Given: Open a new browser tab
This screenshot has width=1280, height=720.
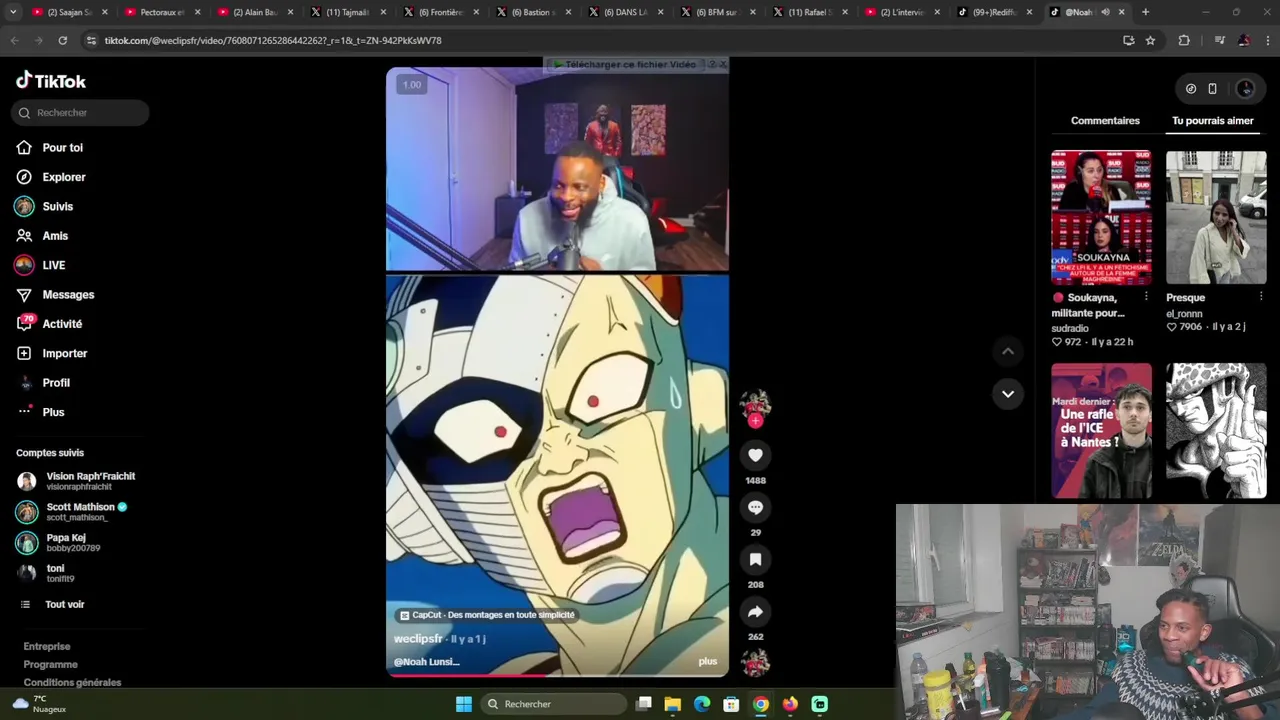Looking at the screenshot, I should [1145, 12].
